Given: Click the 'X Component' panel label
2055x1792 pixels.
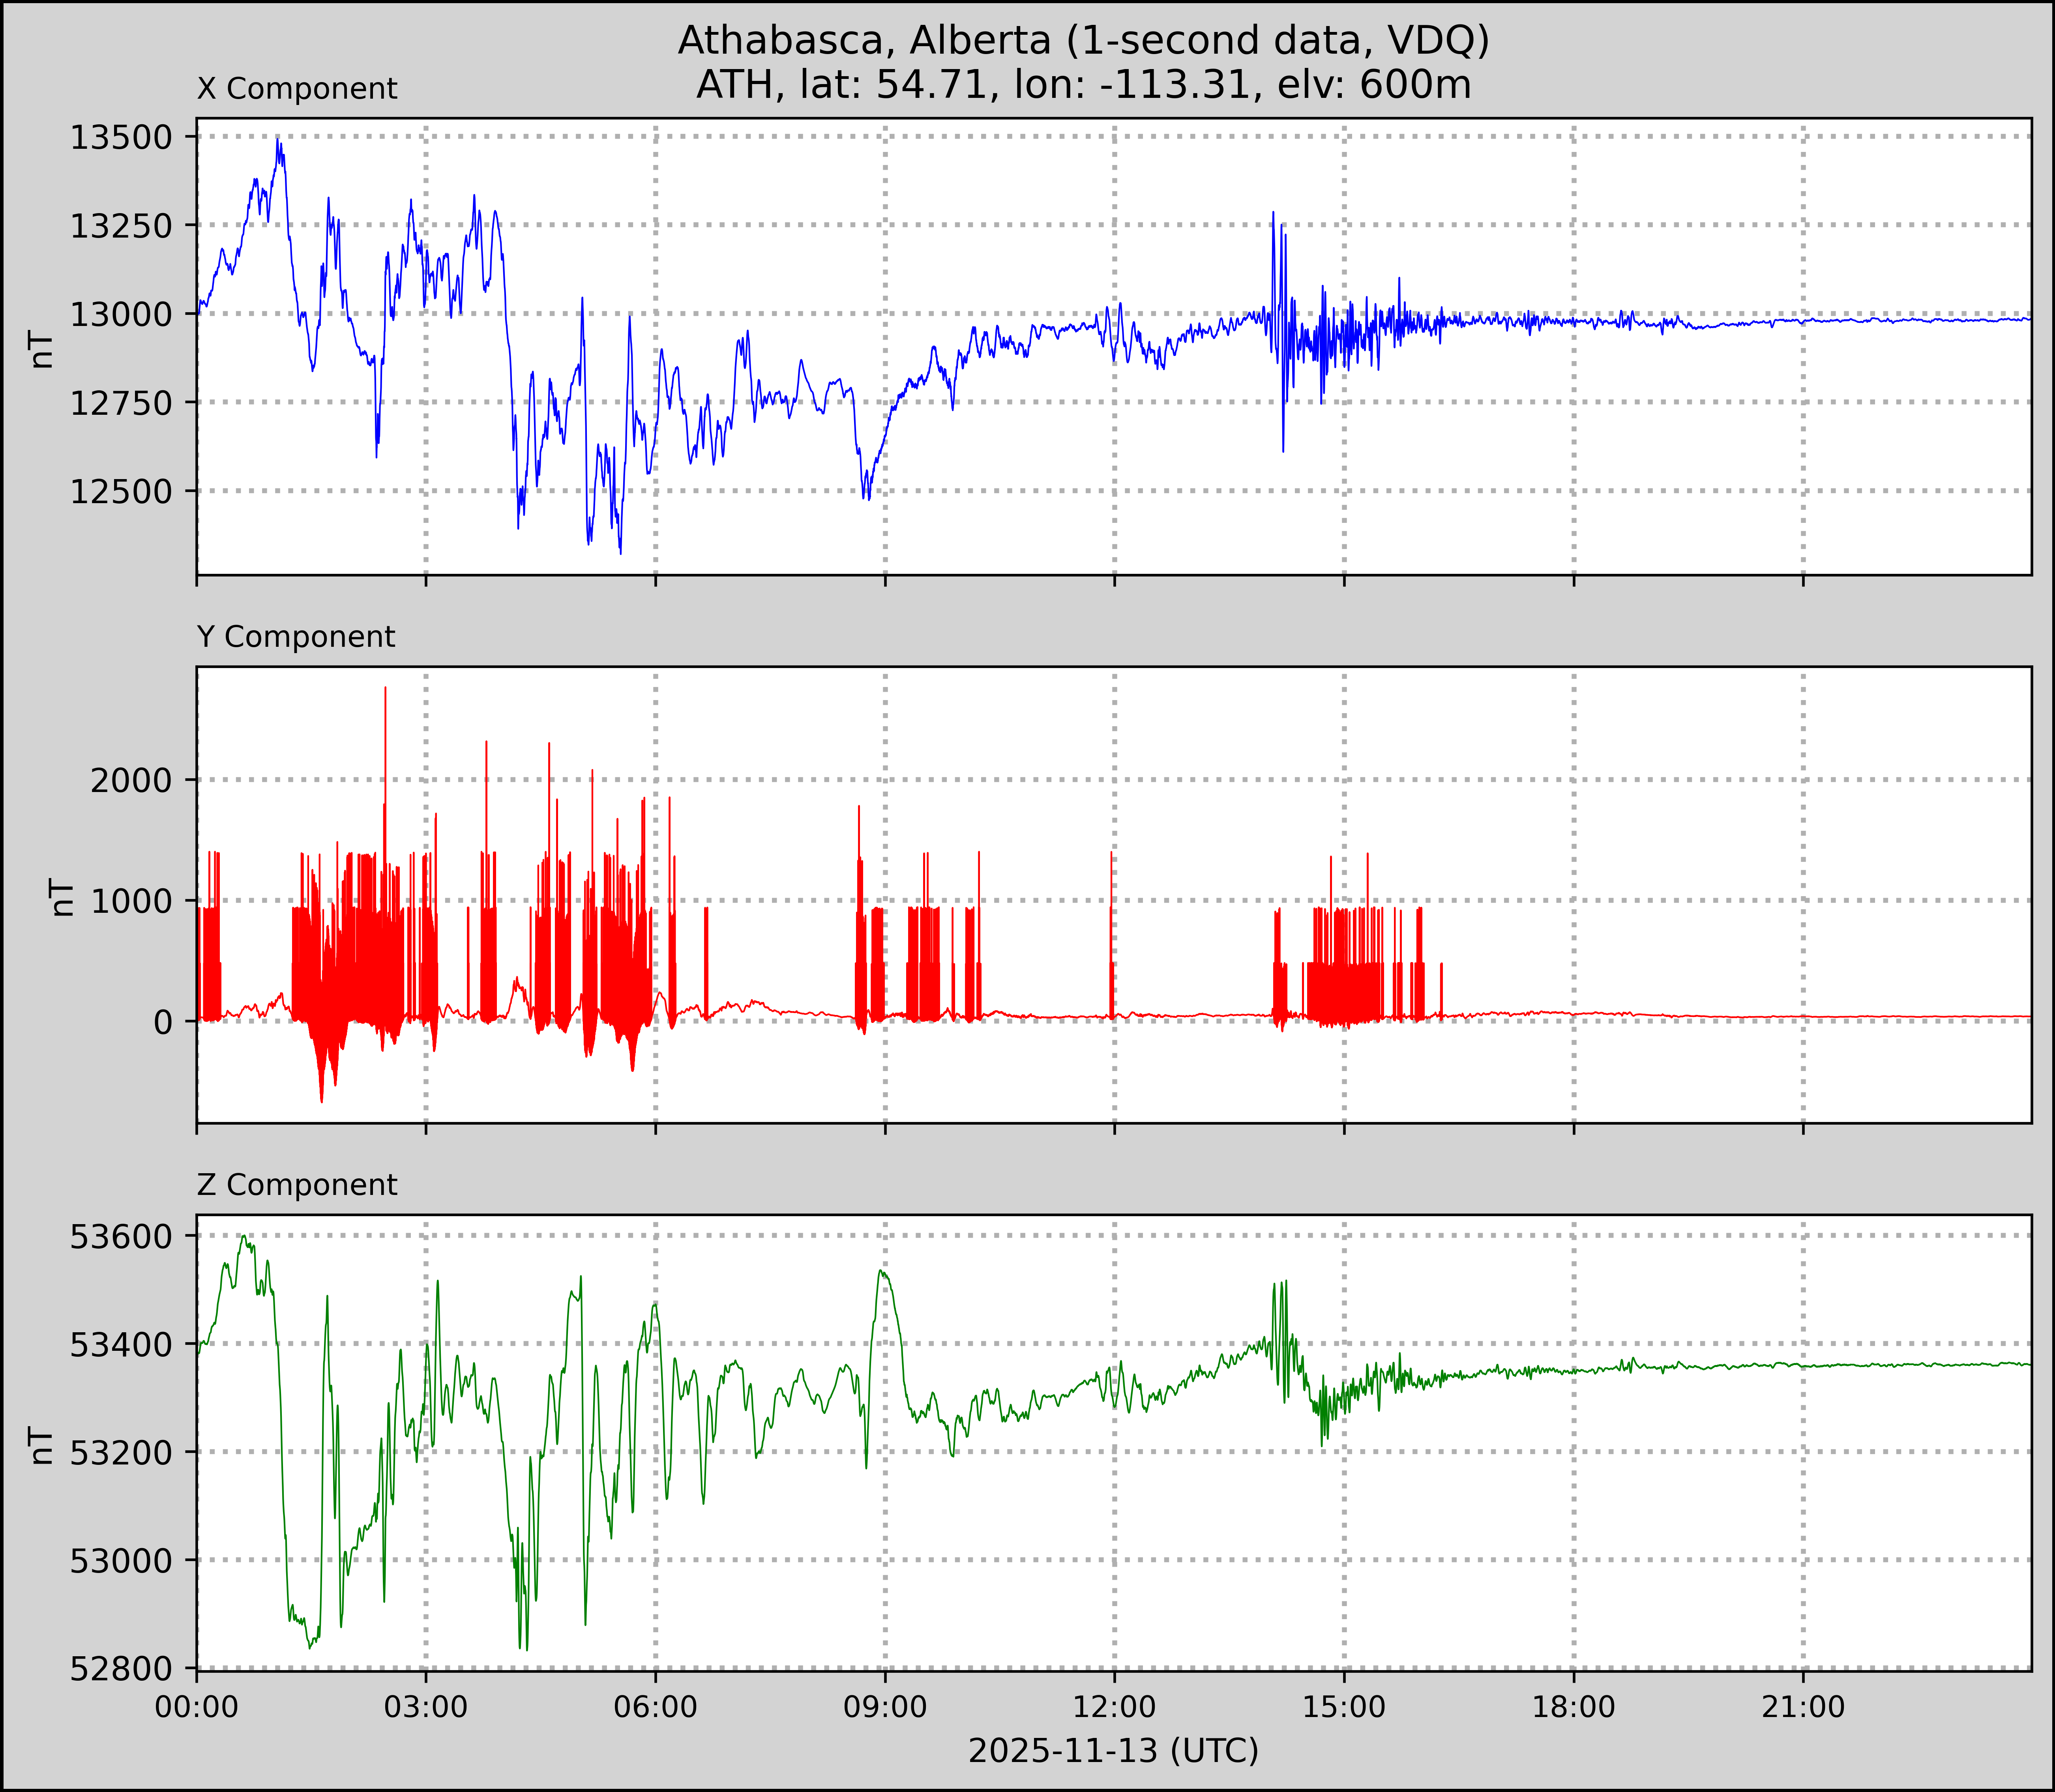Looking at the screenshot, I should (297, 89).
